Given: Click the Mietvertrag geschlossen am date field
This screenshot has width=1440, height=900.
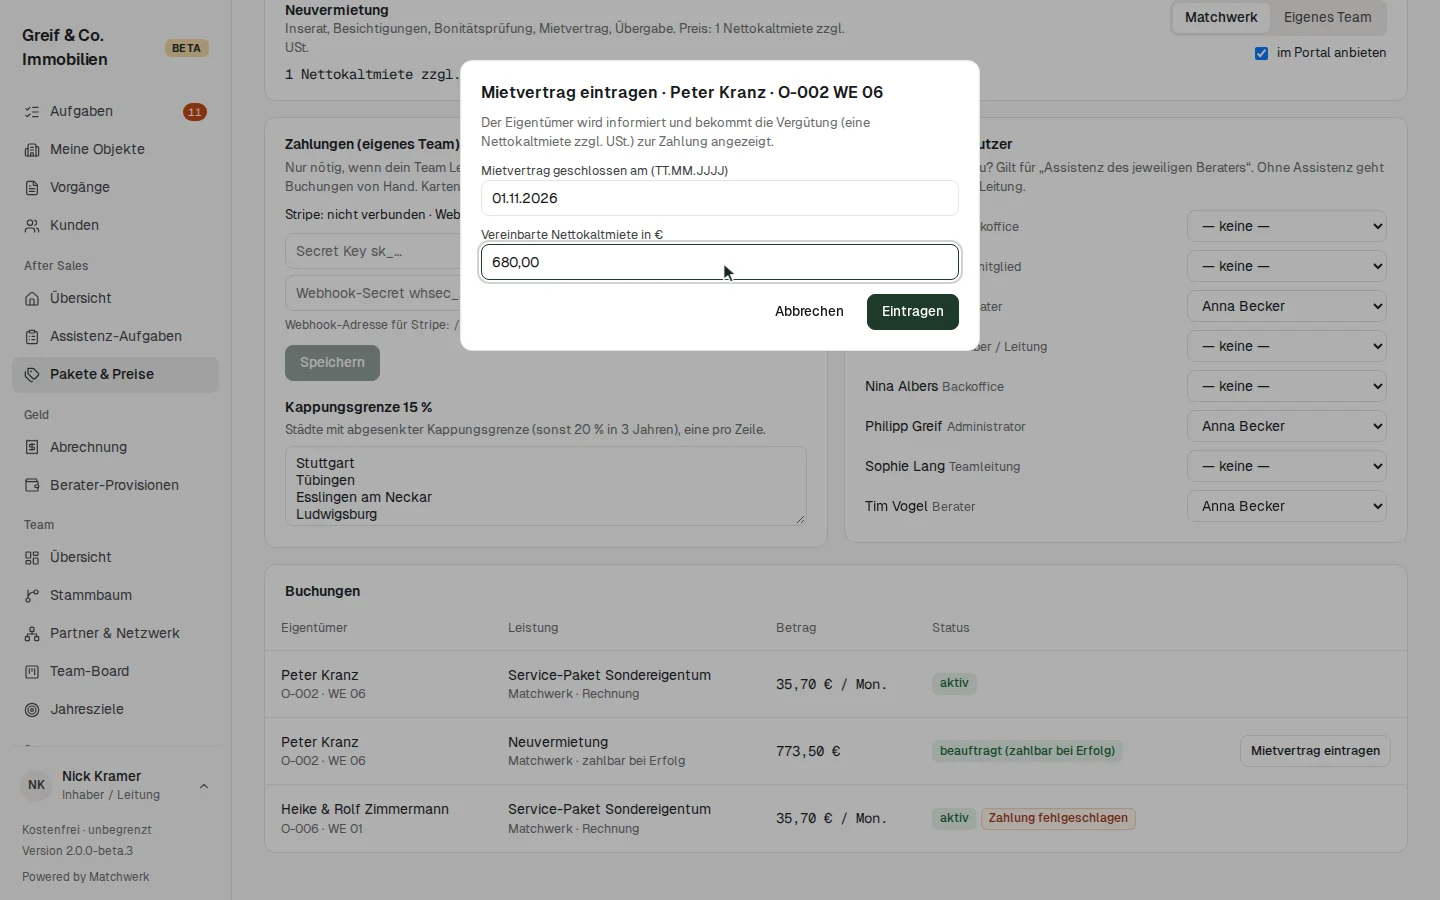Looking at the screenshot, I should point(720,198).
